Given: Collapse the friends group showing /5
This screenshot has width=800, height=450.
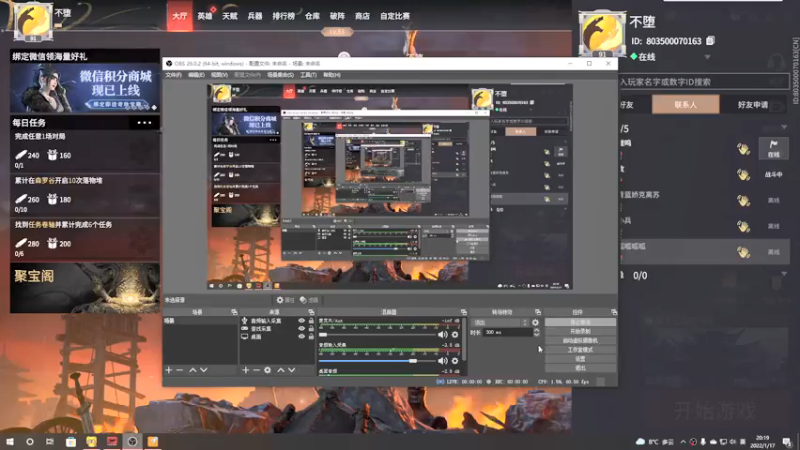Looking at the screenshot, I should [x=784, y=127].
